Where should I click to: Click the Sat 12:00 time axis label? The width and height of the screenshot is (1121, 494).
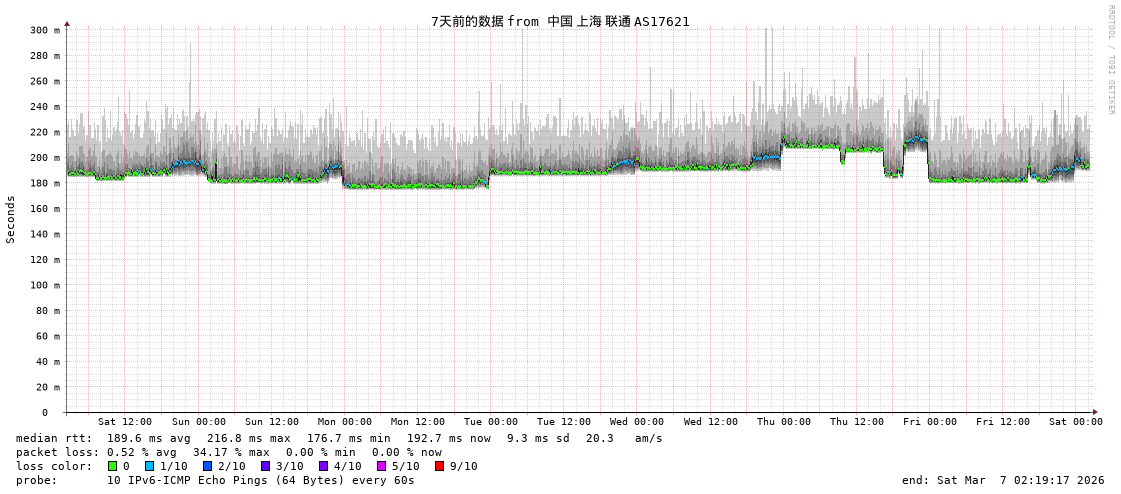pyautogui.click(x=125, y=422)
